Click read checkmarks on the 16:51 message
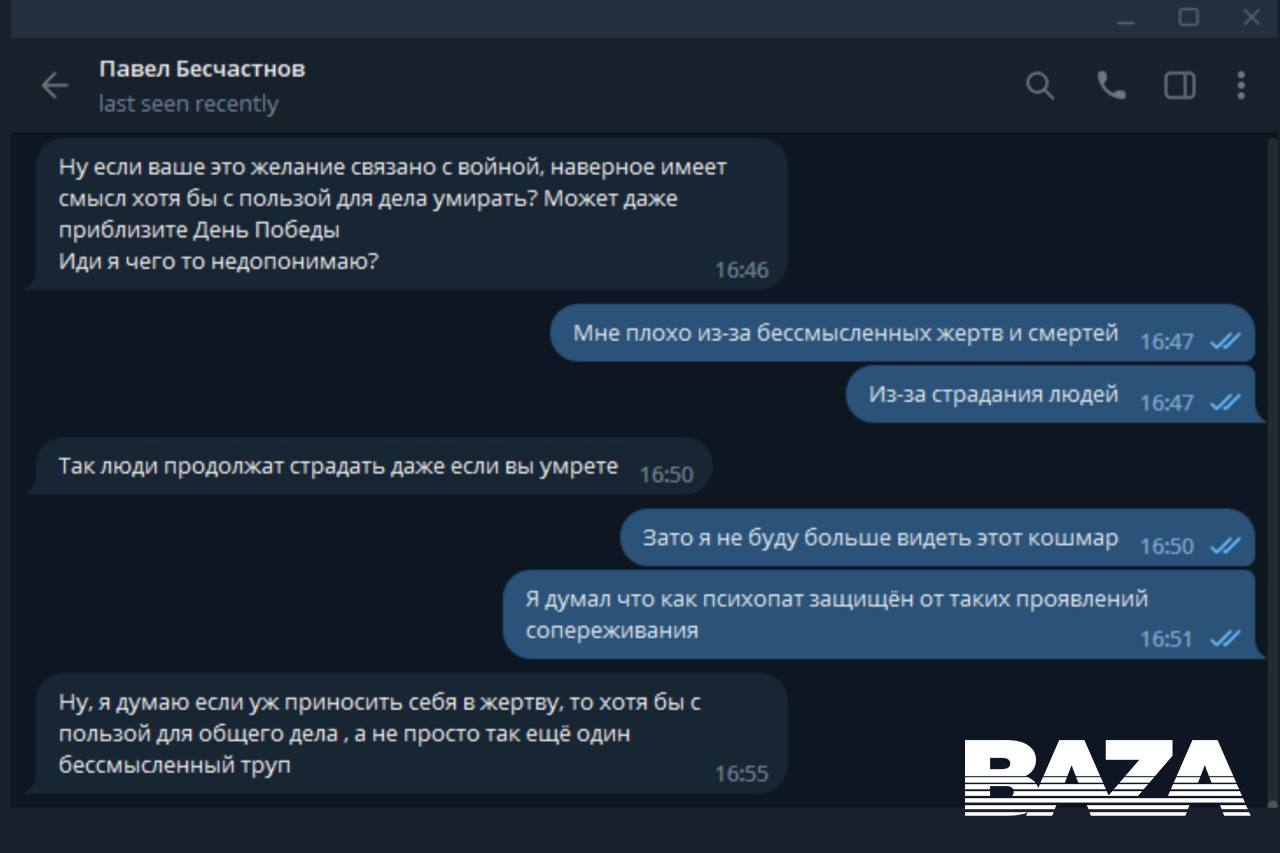 (x=1225, y=638)
